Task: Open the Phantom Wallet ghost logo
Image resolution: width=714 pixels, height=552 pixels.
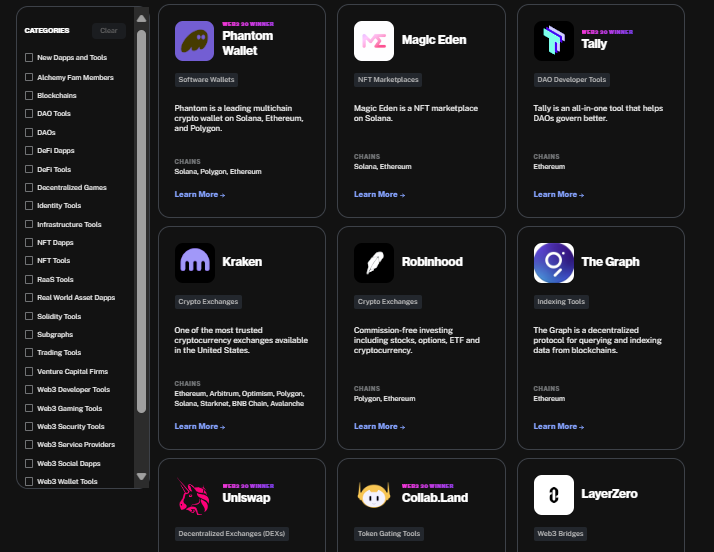Action: point(194,41)
